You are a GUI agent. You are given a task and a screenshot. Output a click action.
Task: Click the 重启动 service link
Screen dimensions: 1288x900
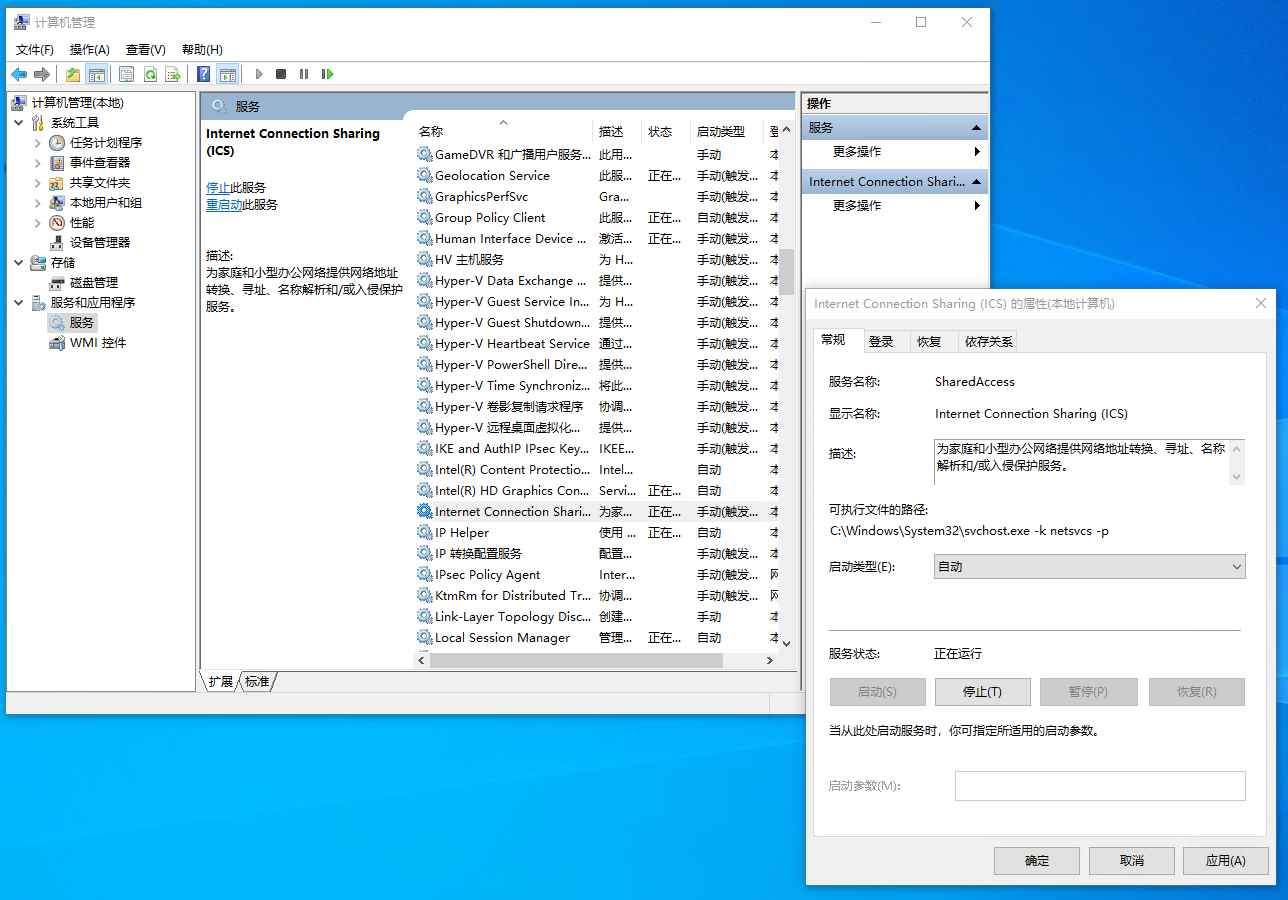[x=224, y=204]
